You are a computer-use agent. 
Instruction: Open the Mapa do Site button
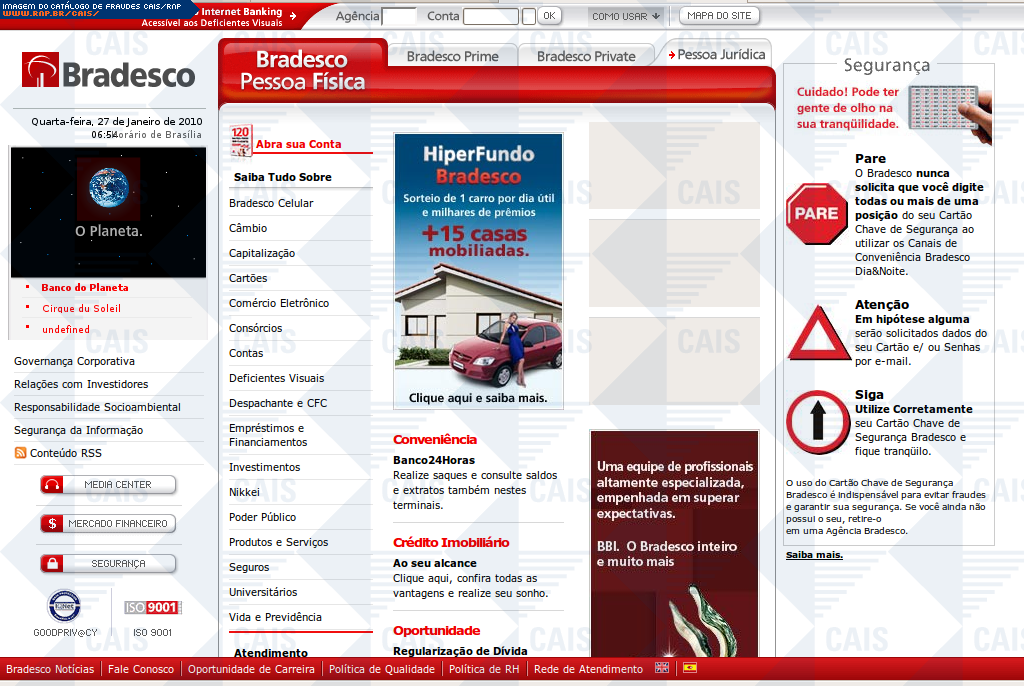719,16
